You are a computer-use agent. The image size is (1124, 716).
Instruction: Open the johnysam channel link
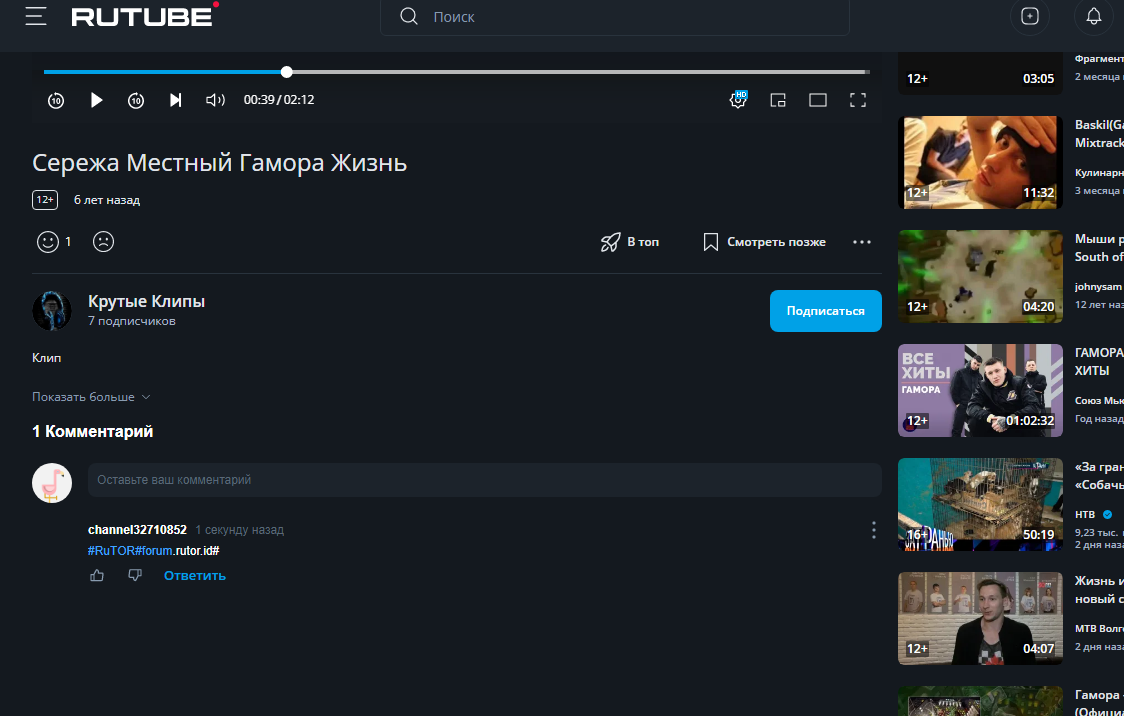1098,287
